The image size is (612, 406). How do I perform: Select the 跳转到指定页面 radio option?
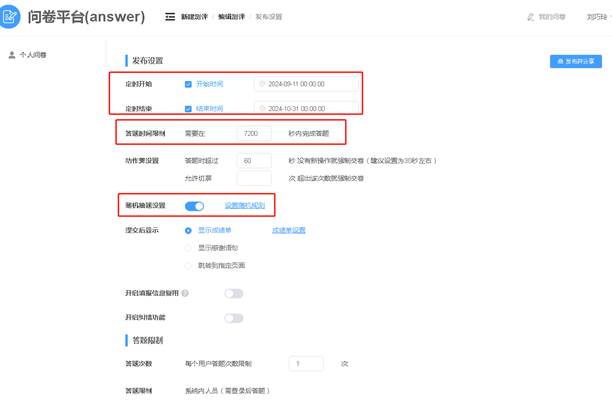pos(188,265)
